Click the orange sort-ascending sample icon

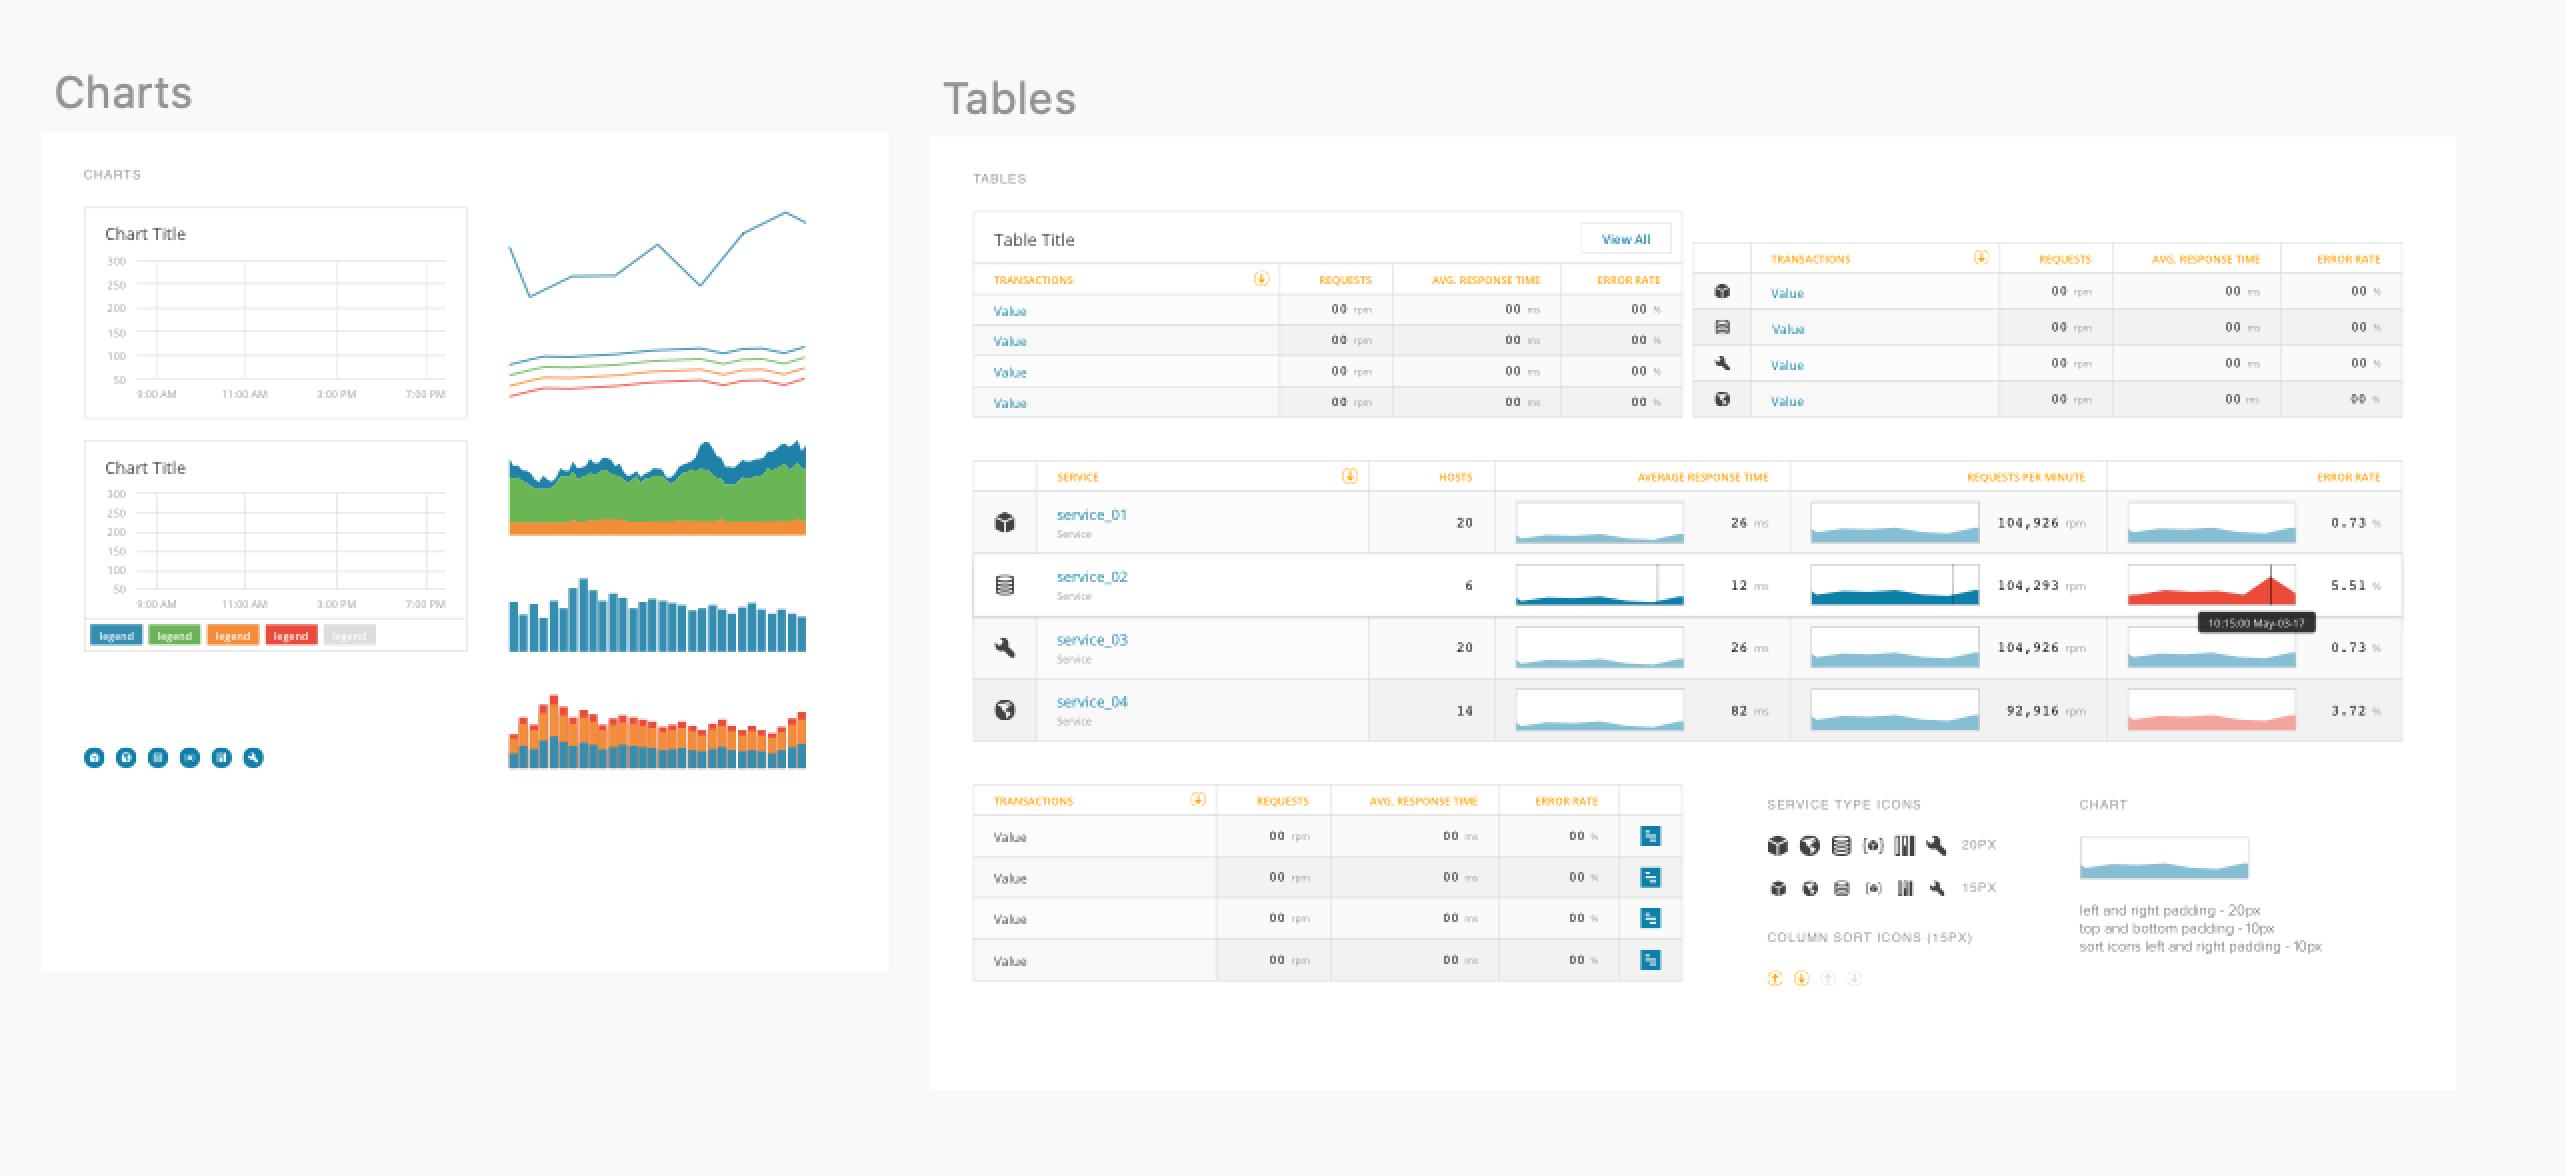(x=1774, y=979)
